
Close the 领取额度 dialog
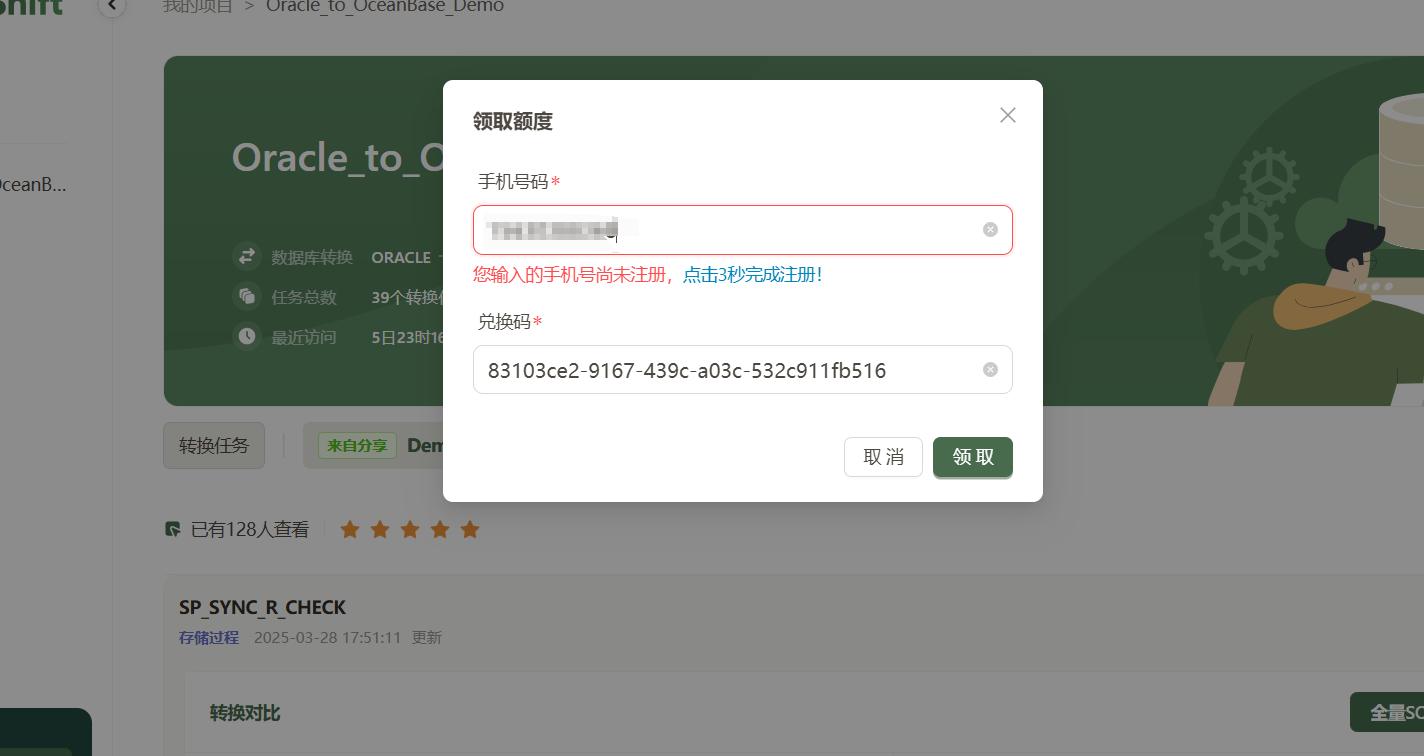(1007, 115)
